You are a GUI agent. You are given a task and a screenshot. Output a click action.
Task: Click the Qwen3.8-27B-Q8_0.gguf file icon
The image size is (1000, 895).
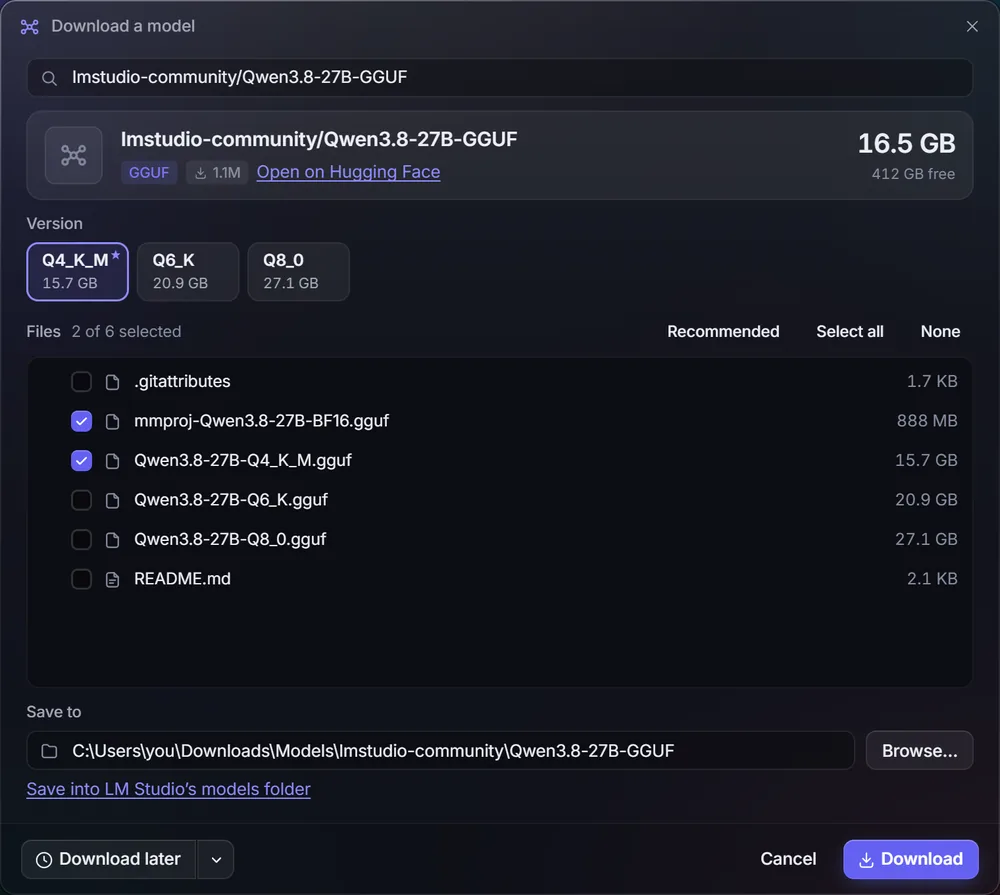tap(112, 540)
